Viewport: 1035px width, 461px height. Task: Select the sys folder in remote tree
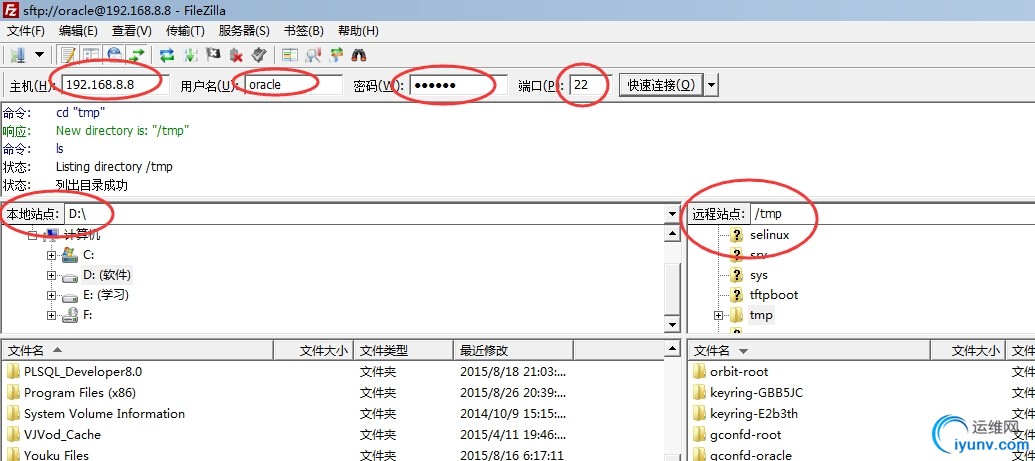(758, 275)
